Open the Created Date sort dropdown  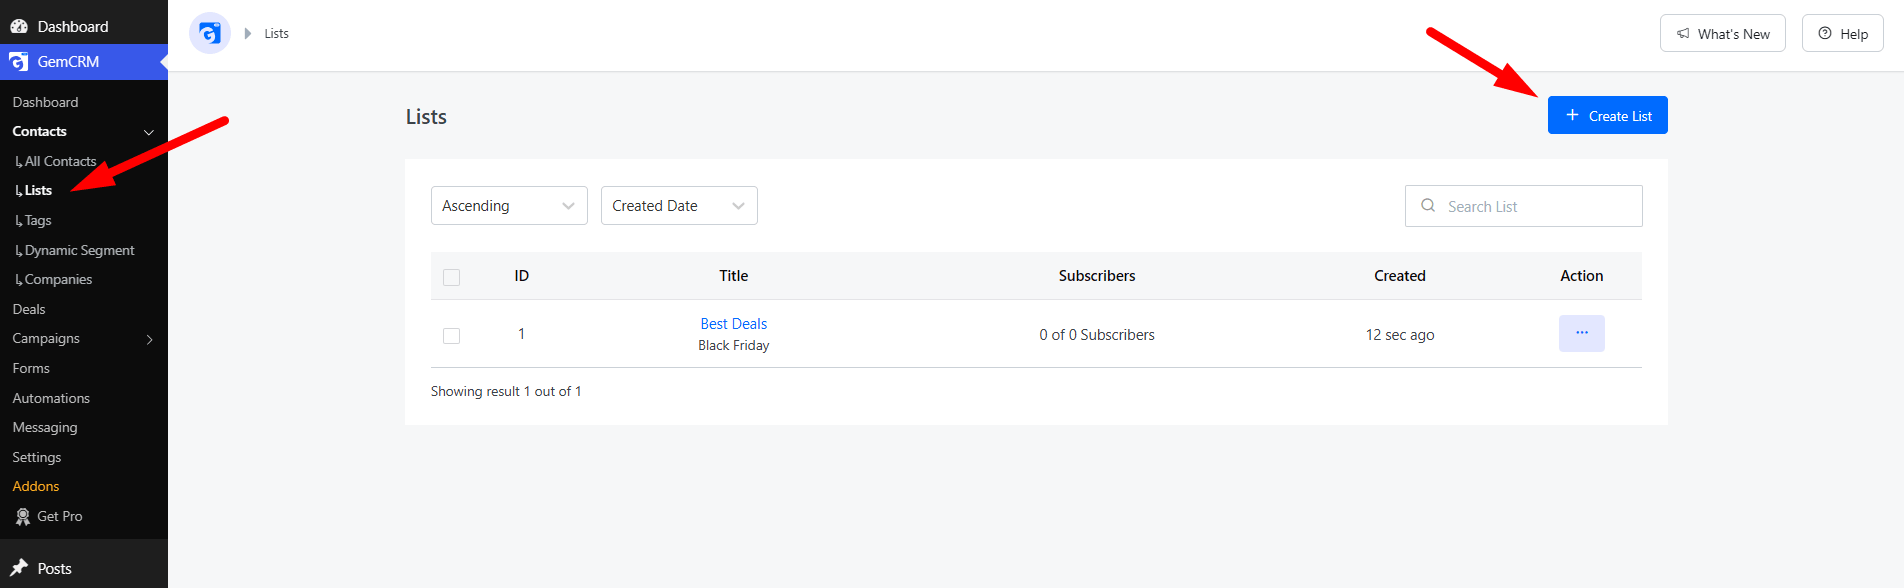[679, 205]
